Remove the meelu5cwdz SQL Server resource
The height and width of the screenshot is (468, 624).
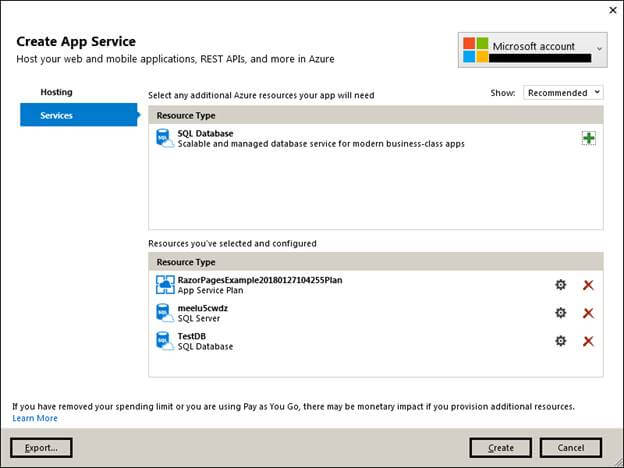[x=588, y=313]
